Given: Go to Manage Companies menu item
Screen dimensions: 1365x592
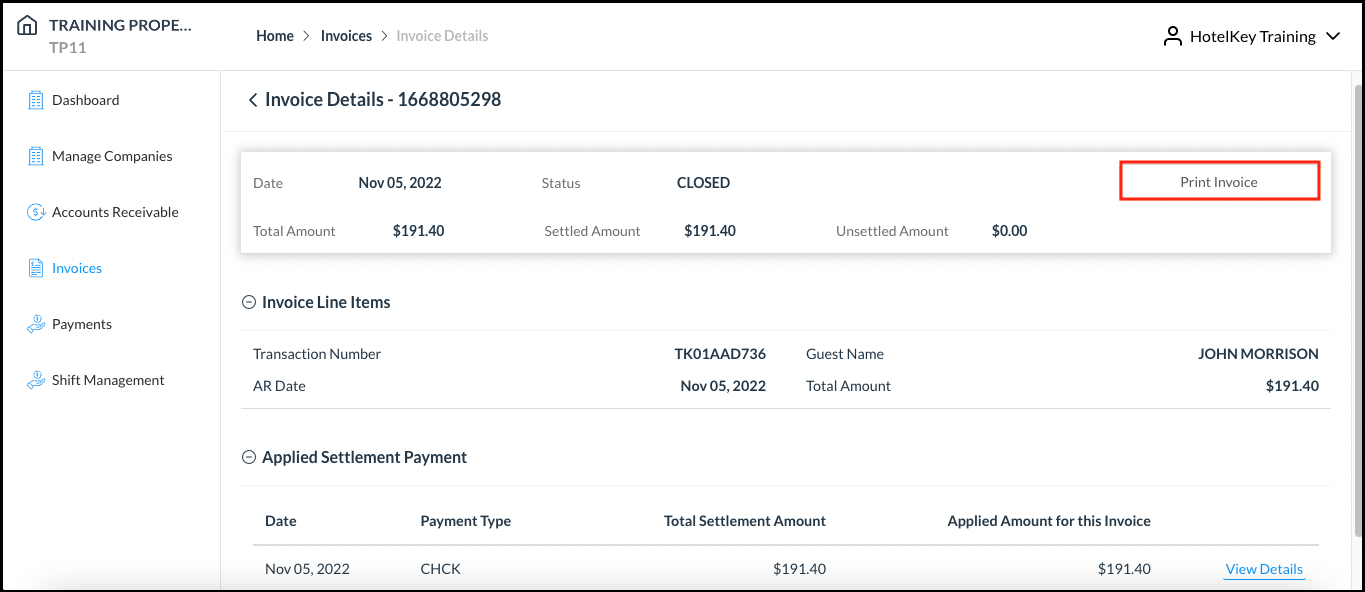Looking at the screenshot, I should (x=112, y=156).
